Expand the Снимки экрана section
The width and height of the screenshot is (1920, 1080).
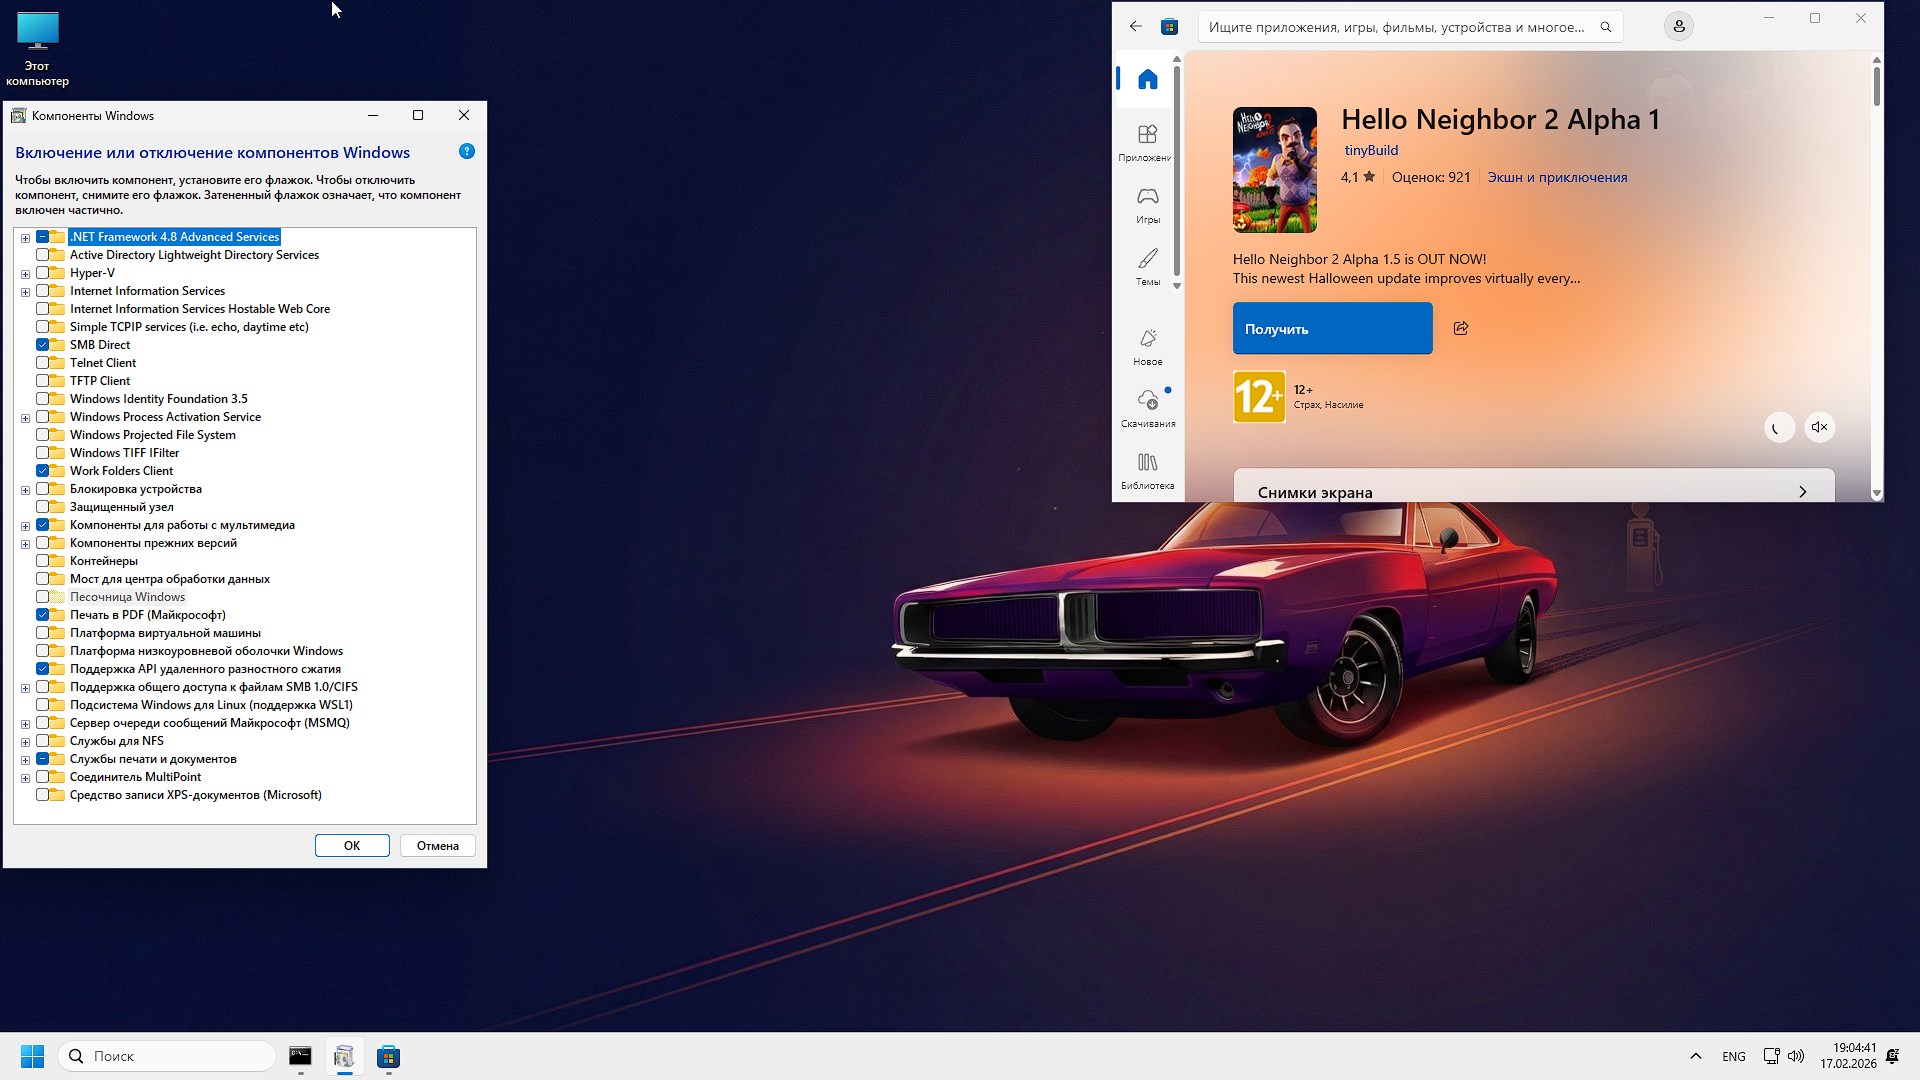point(1803,491)
